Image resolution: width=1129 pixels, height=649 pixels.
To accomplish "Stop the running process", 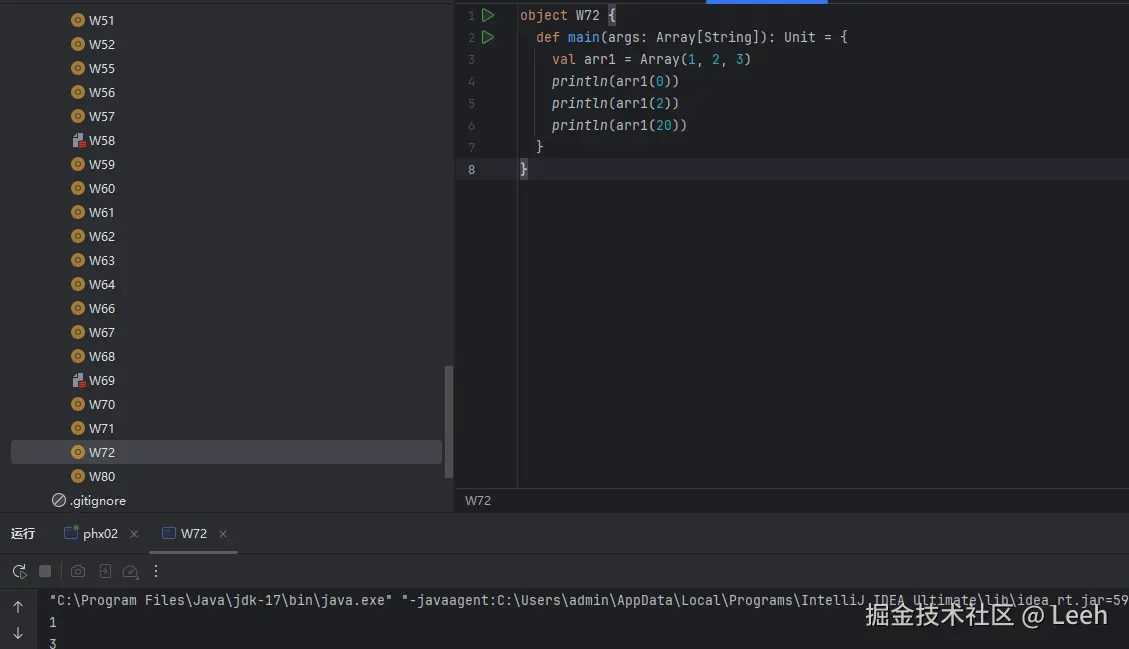I will [45, 571].
